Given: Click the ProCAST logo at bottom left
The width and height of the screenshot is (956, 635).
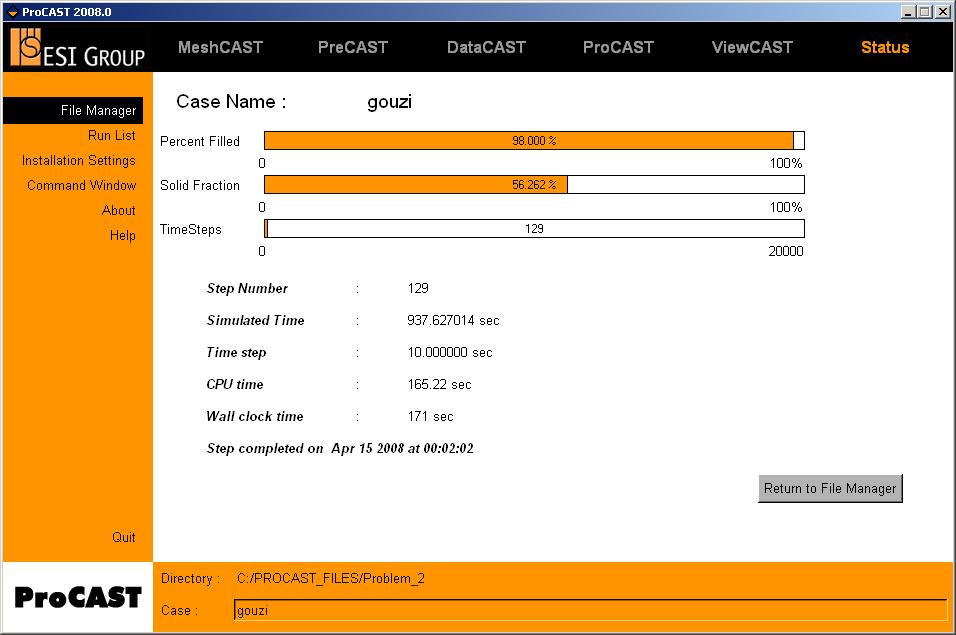Looking at the screenshot, I should [x=77, y=597].
